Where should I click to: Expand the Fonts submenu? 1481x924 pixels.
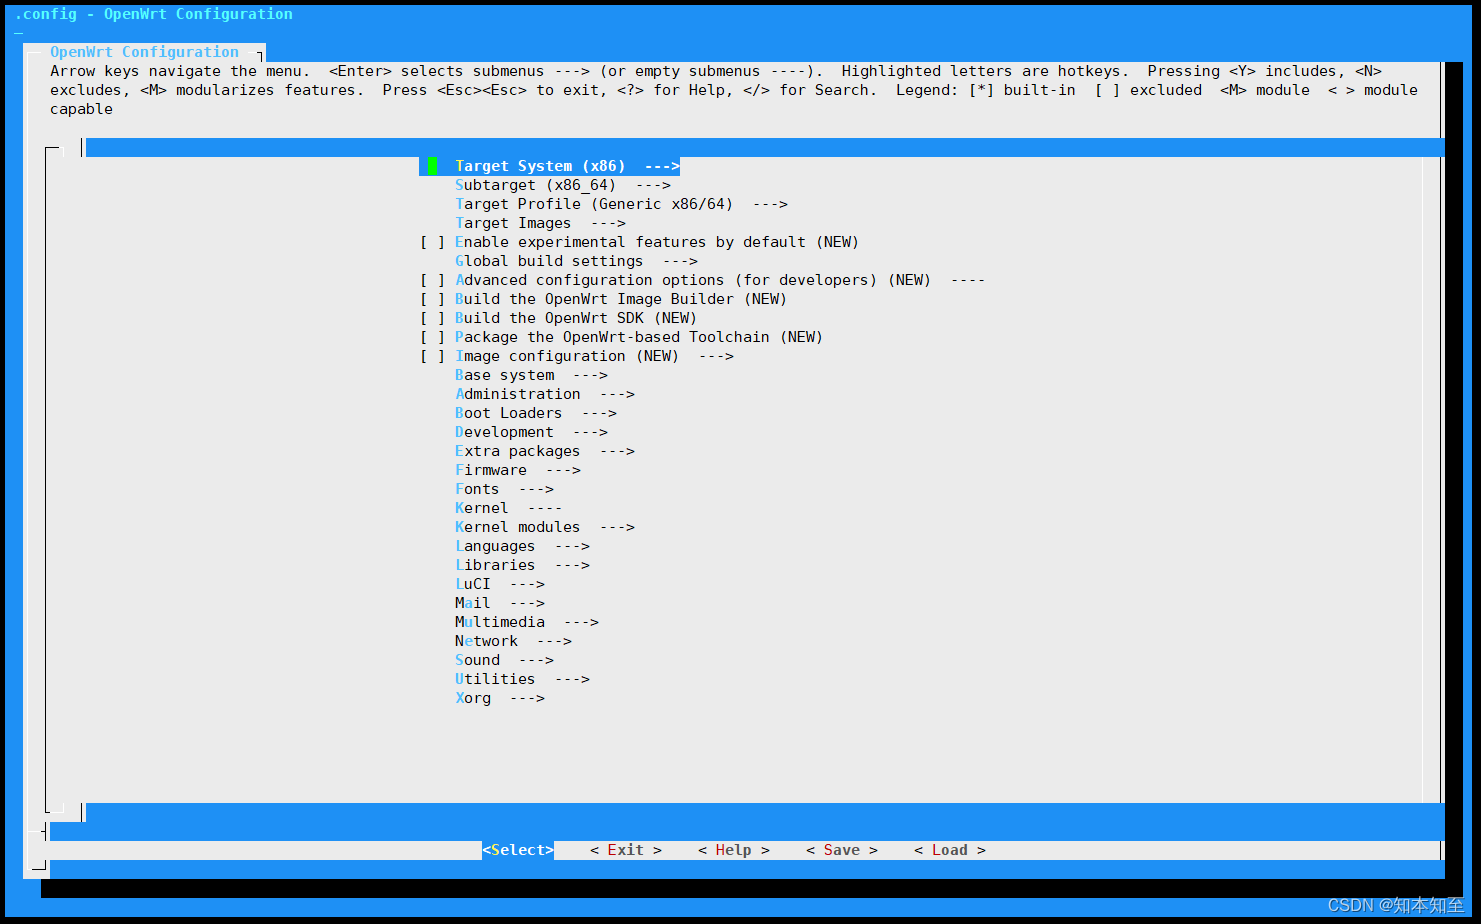504,489
